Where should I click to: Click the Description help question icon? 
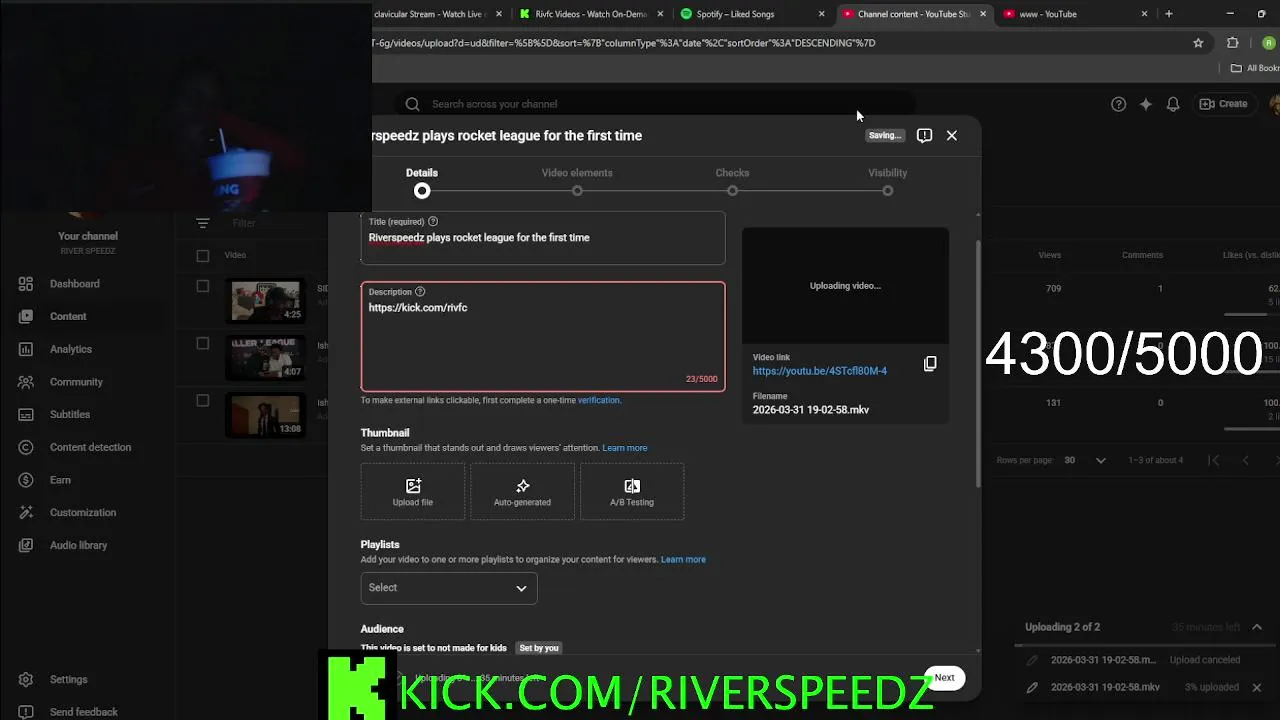420,292
